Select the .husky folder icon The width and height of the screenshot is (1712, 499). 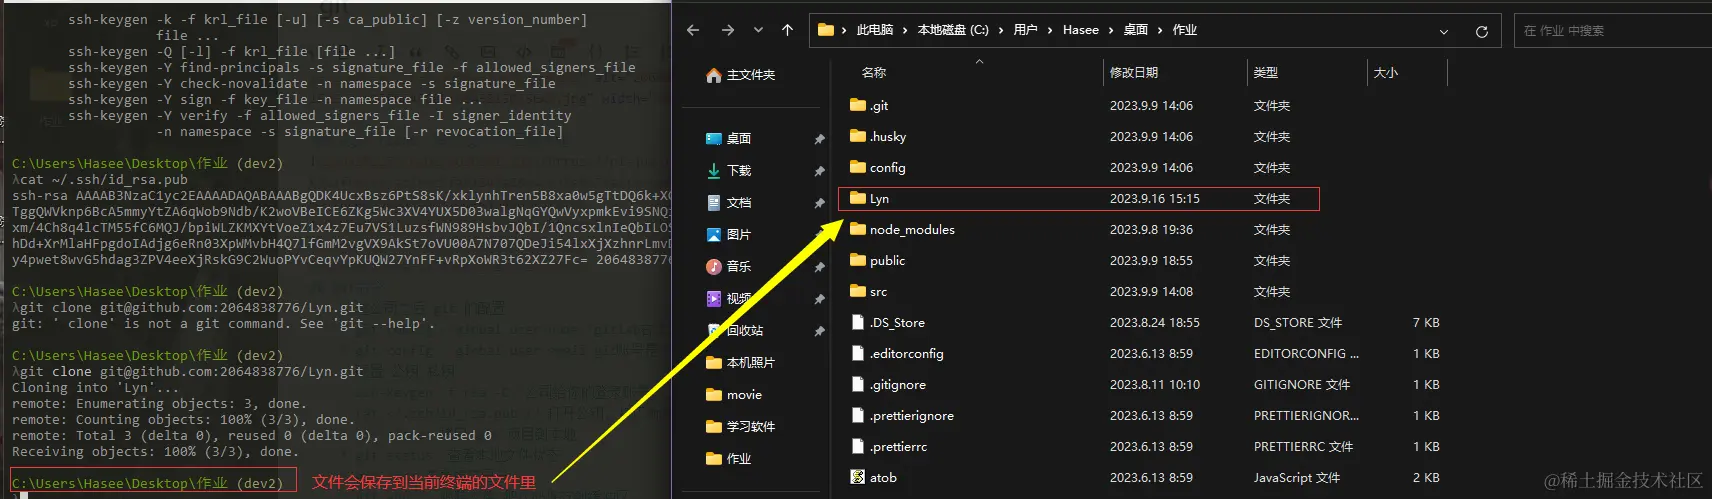(857, 136)
